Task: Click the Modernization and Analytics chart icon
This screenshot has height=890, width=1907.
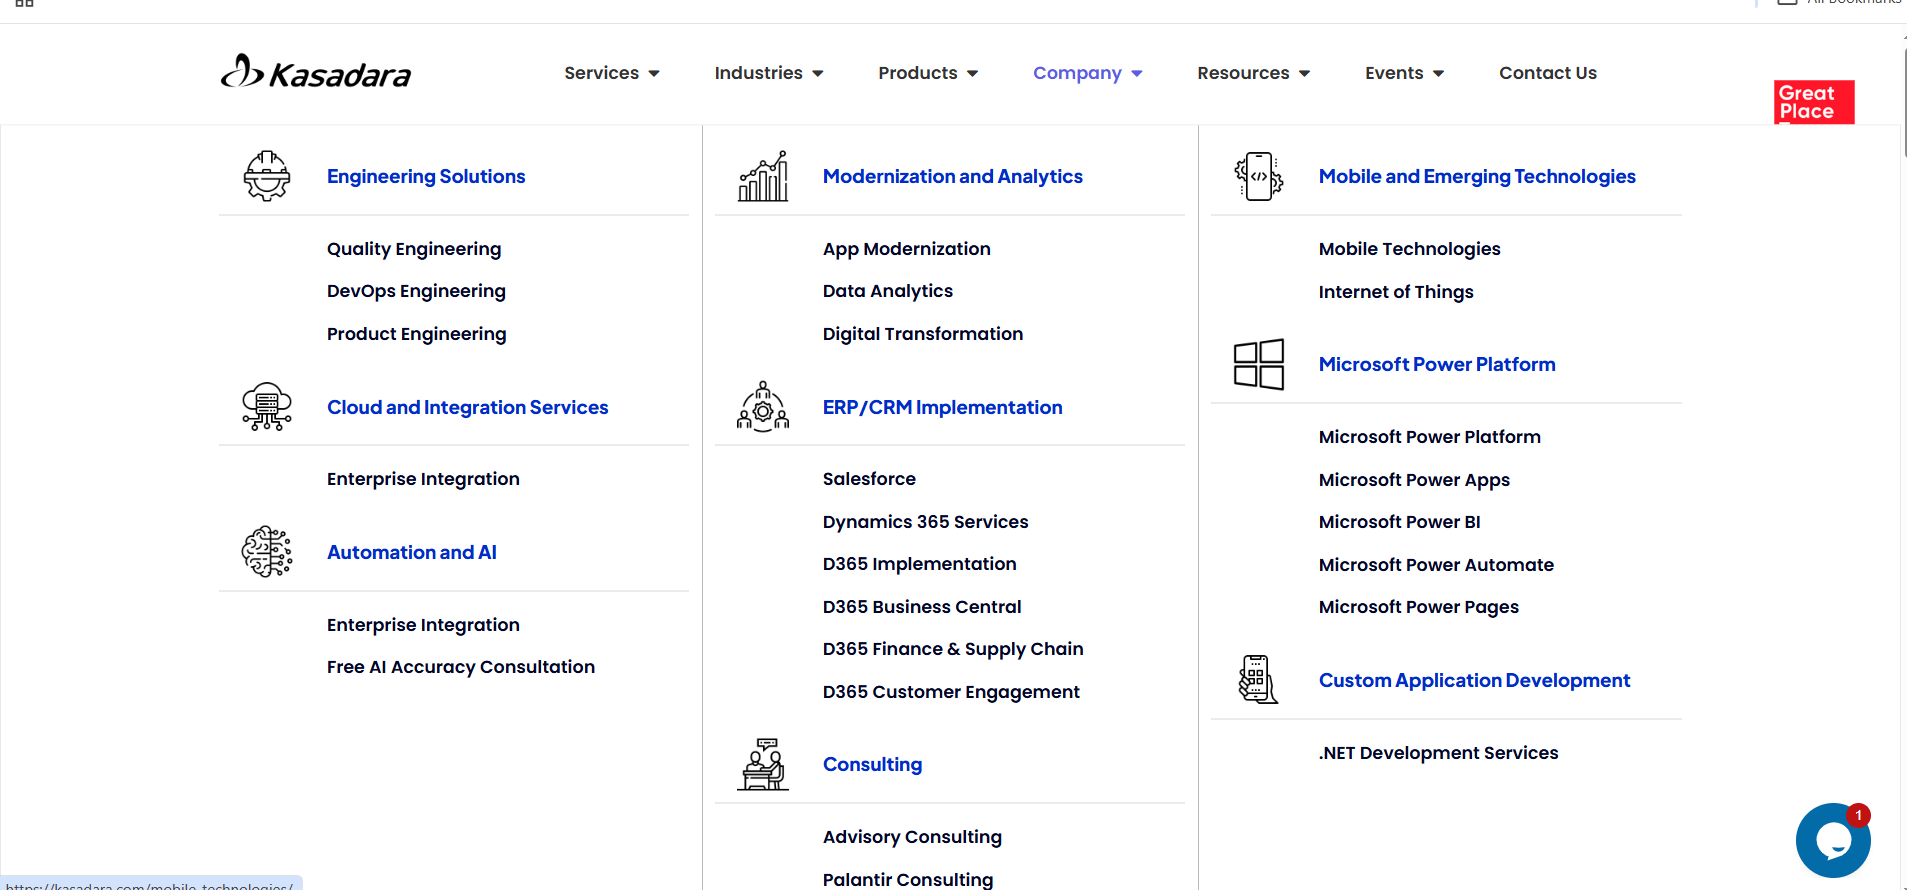Action: click(763, 176)
